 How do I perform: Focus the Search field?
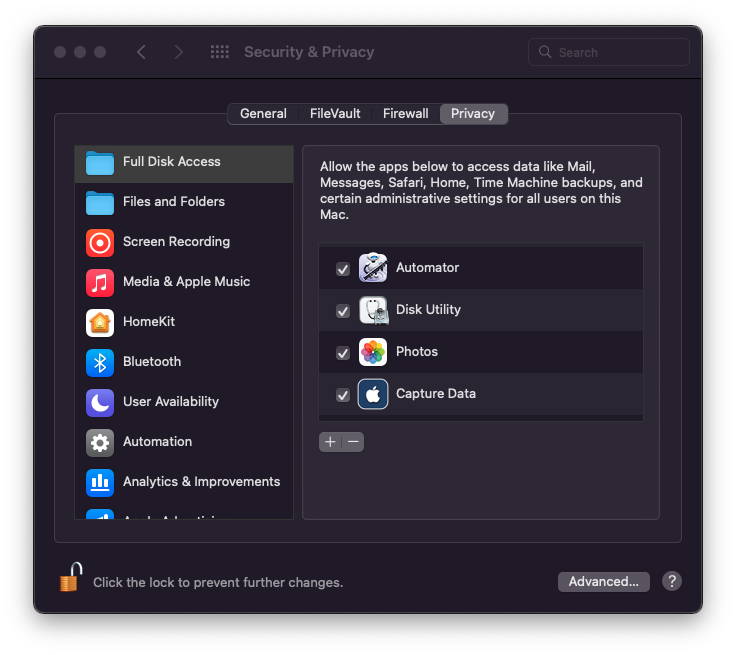coord(609,52)
